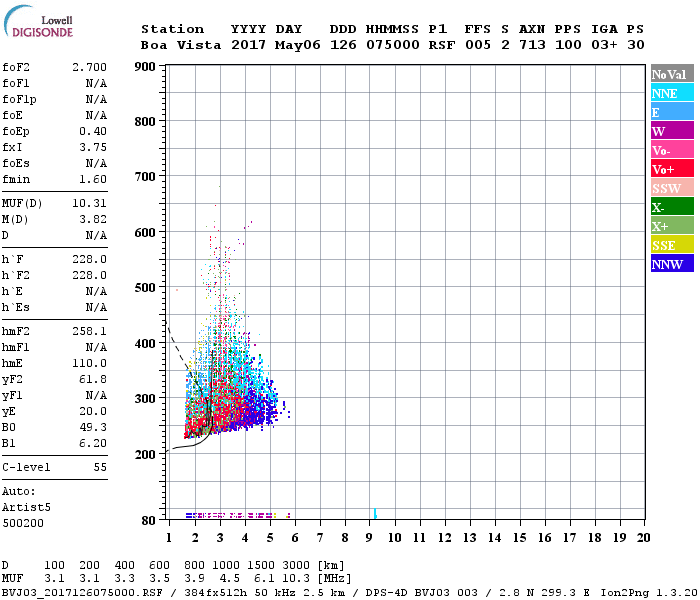Select the C-level value 55
This screenshot has height=600, width=700.
click(100, 467)
